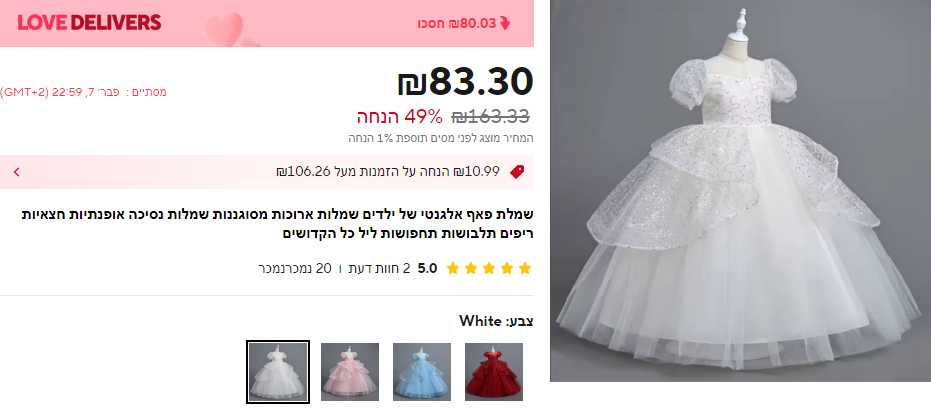Click the first yellow rating star

pyautogui.click(x=453, y=269)
